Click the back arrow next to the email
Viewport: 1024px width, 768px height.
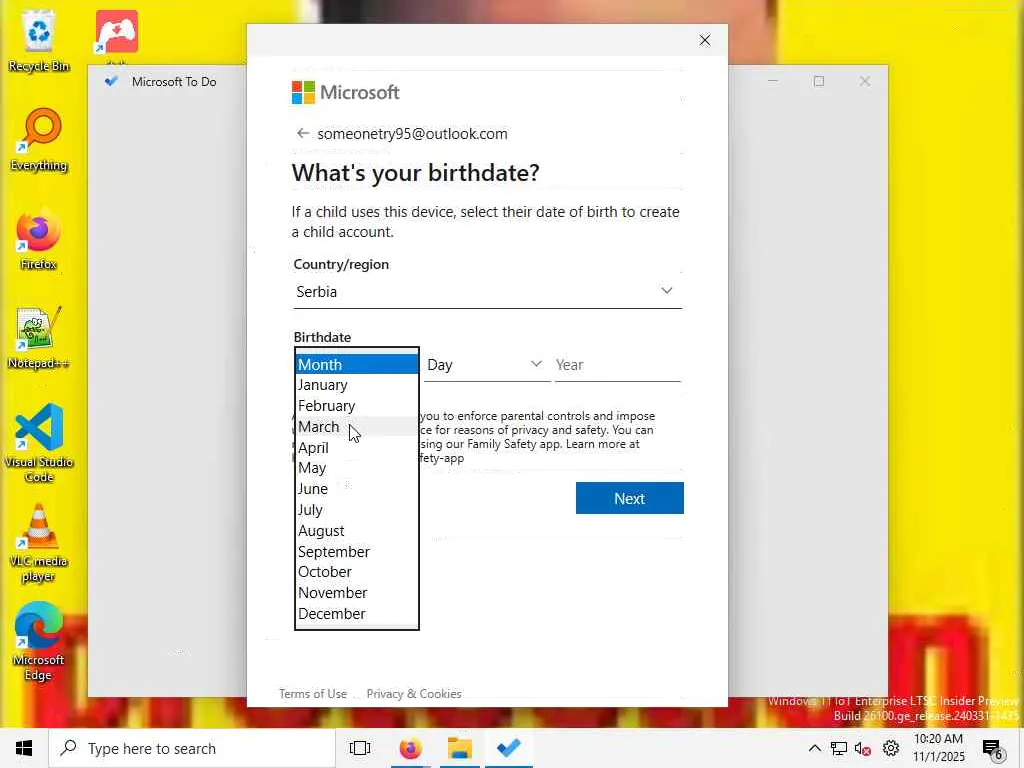coord(302,133)
